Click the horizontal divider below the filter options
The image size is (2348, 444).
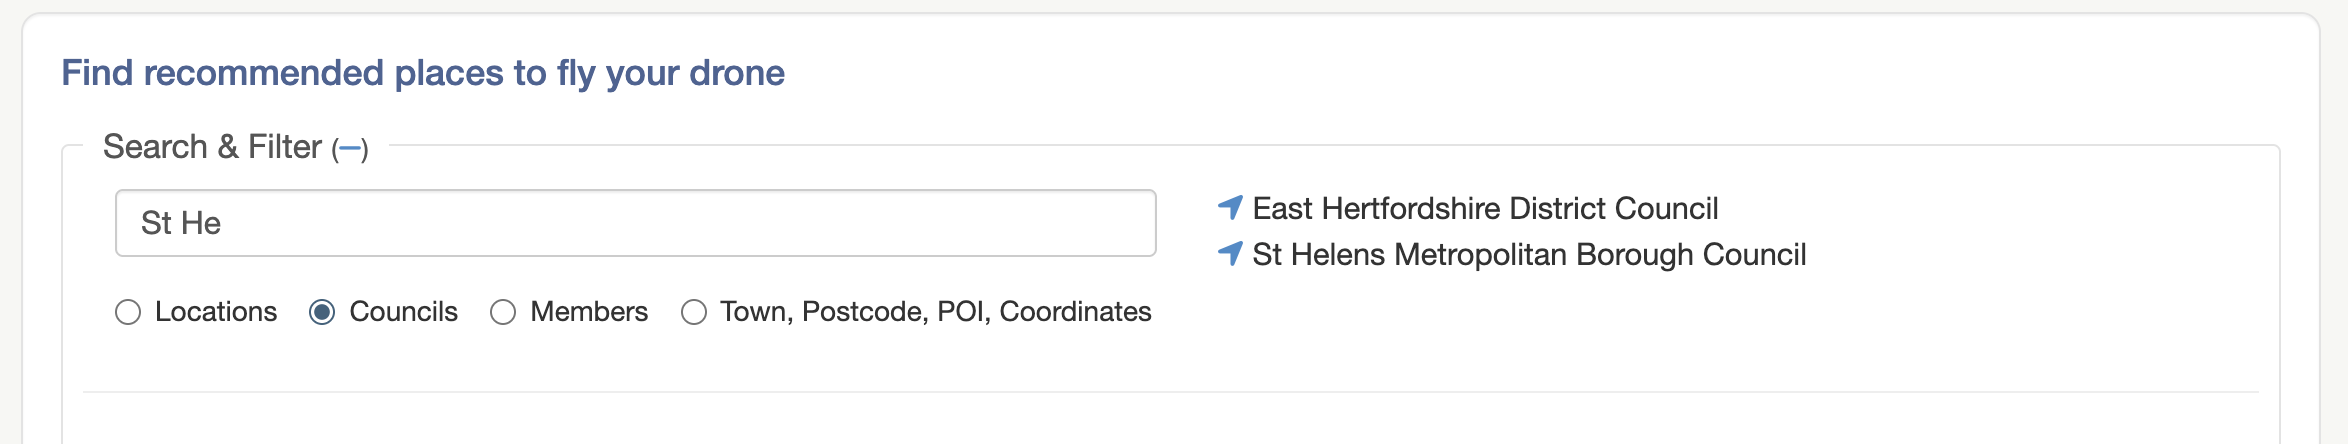pyautogui.click(x=1170, y=392)
